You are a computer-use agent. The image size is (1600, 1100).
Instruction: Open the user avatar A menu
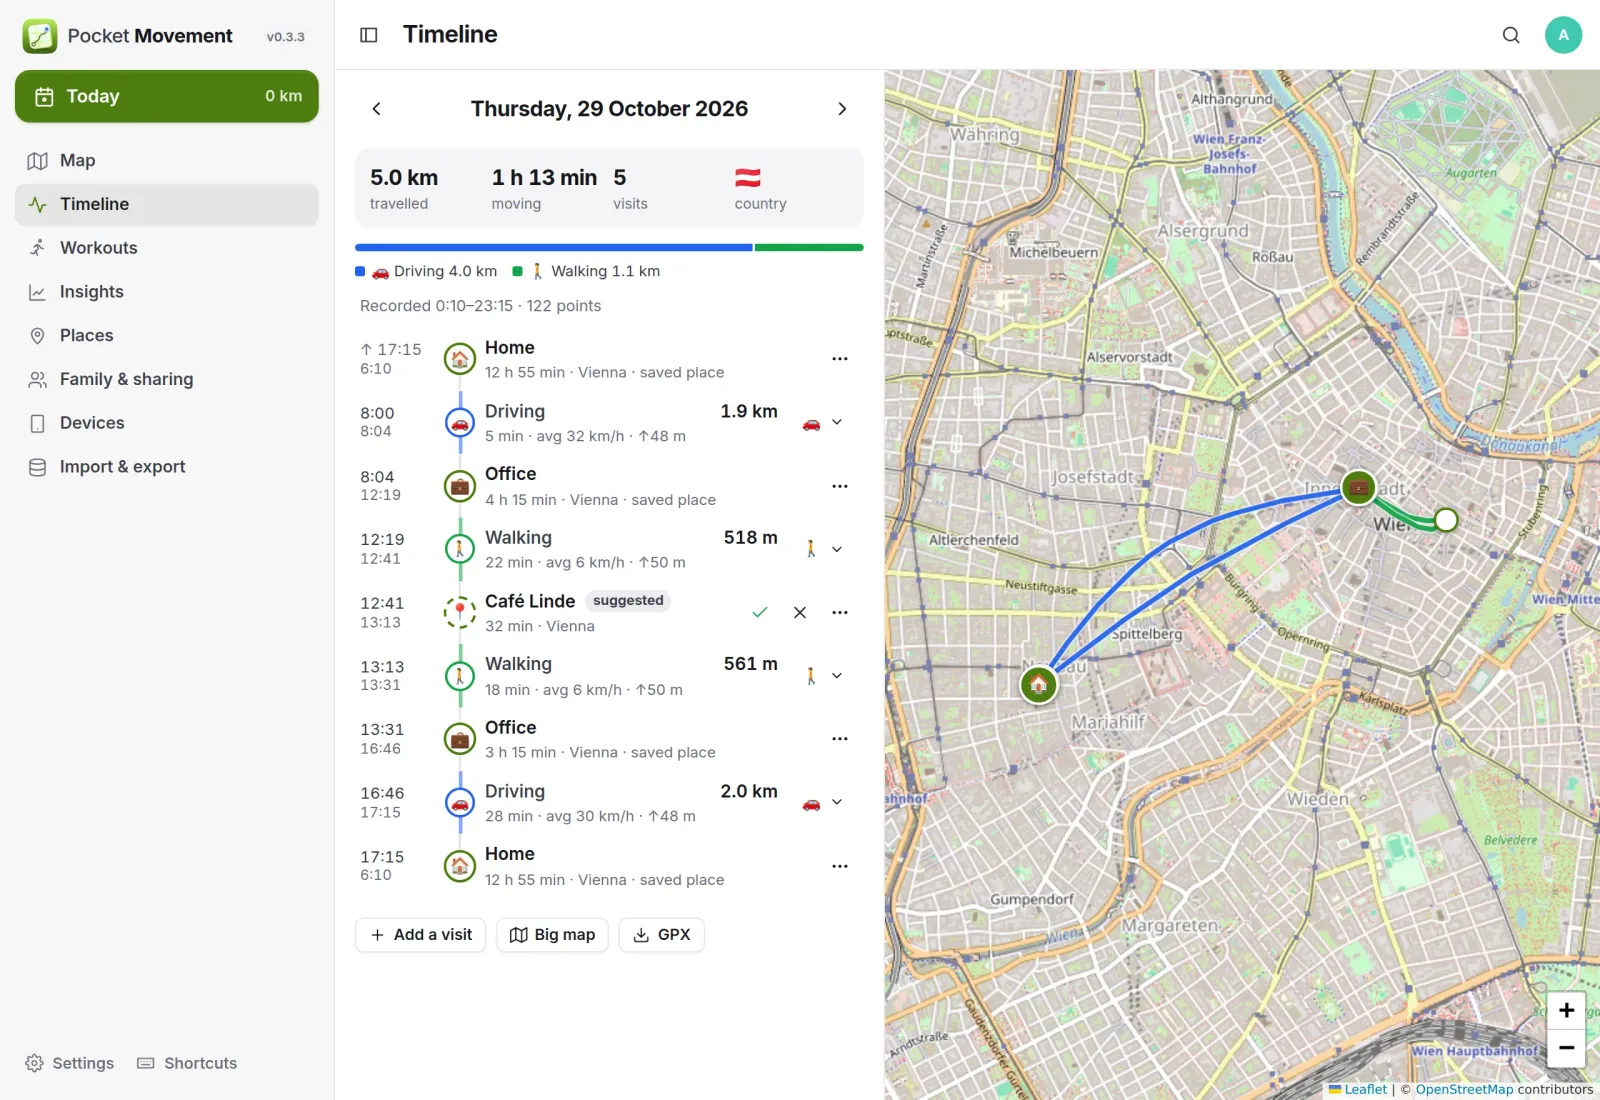[x=1563, y=35]
